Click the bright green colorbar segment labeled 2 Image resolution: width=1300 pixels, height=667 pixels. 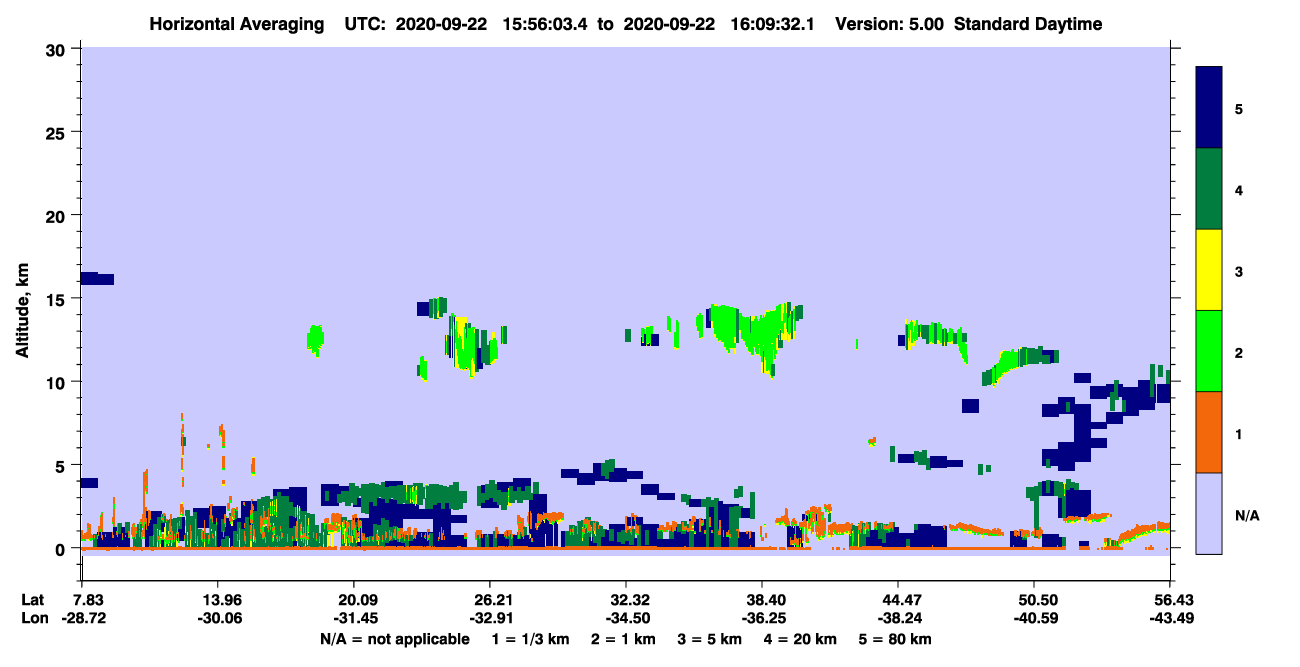pyautogui.click(x=1209, y=351)
